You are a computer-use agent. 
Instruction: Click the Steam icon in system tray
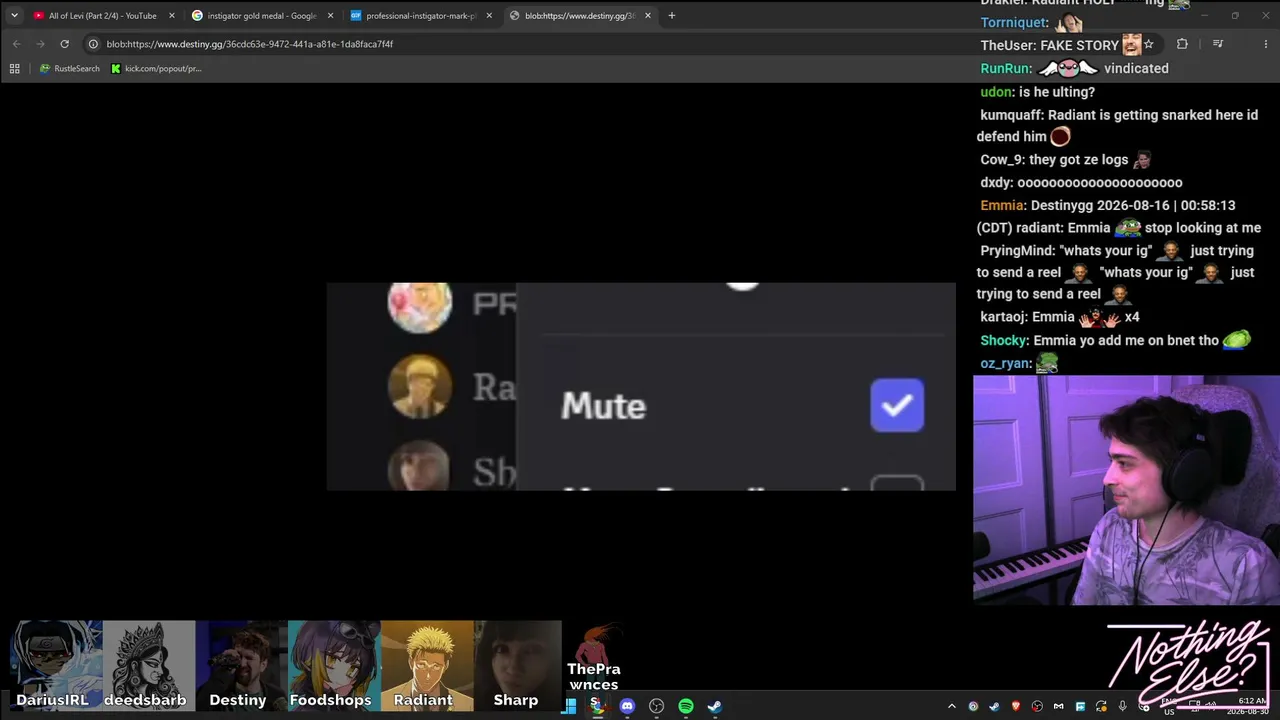tap(994, 706)
